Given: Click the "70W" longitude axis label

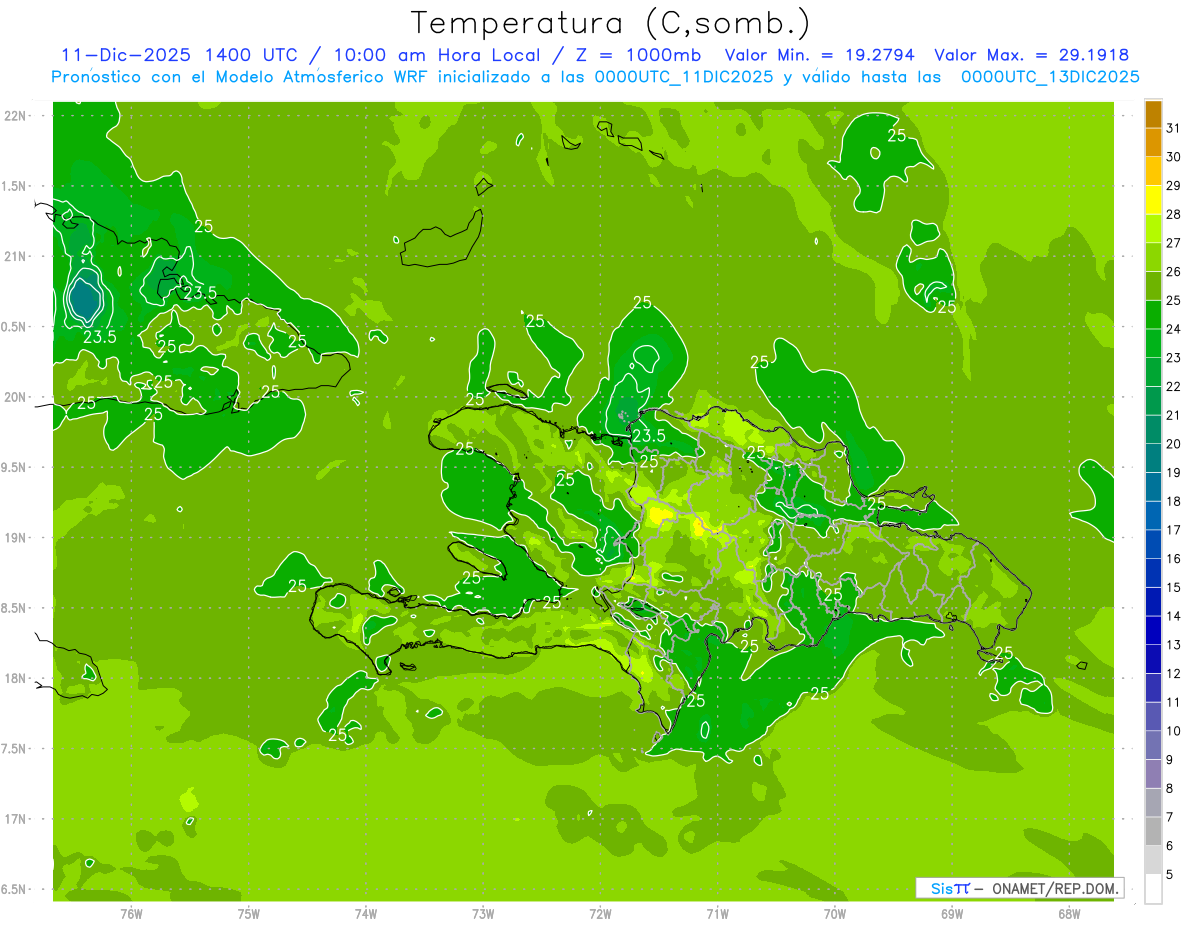Looking at the screenshot, I should [835, 913].
